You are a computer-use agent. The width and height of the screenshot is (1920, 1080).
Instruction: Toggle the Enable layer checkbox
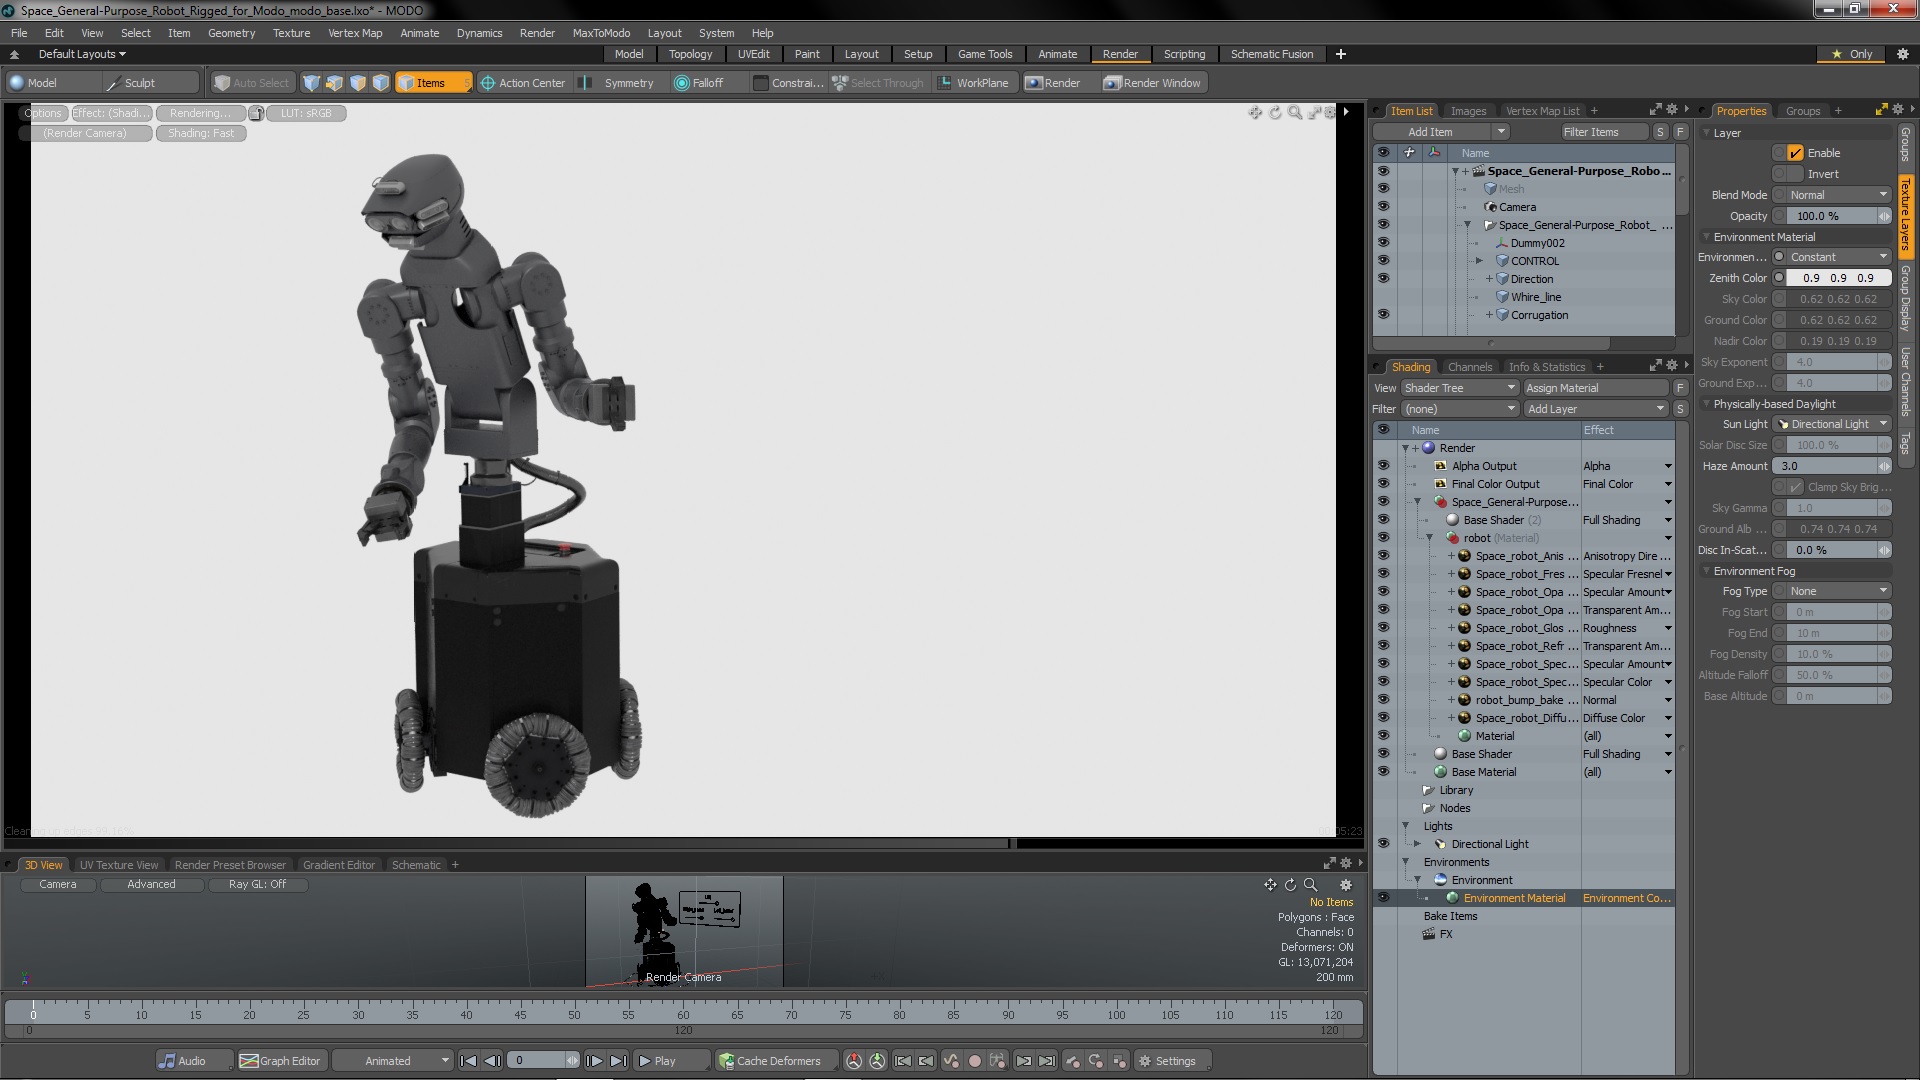[x=1796, y=153]
